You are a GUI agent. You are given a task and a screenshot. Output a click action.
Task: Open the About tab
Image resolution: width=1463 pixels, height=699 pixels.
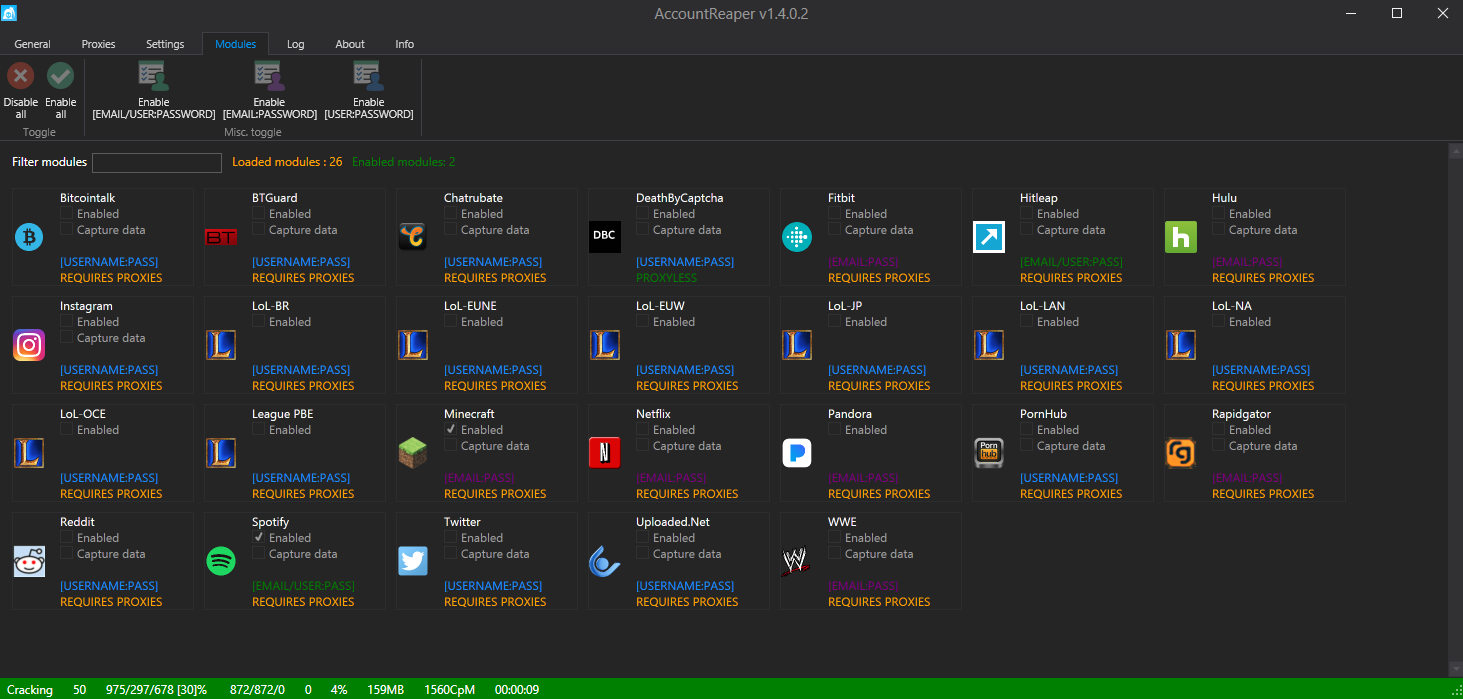pyautogui.click(x=350, y=44)
